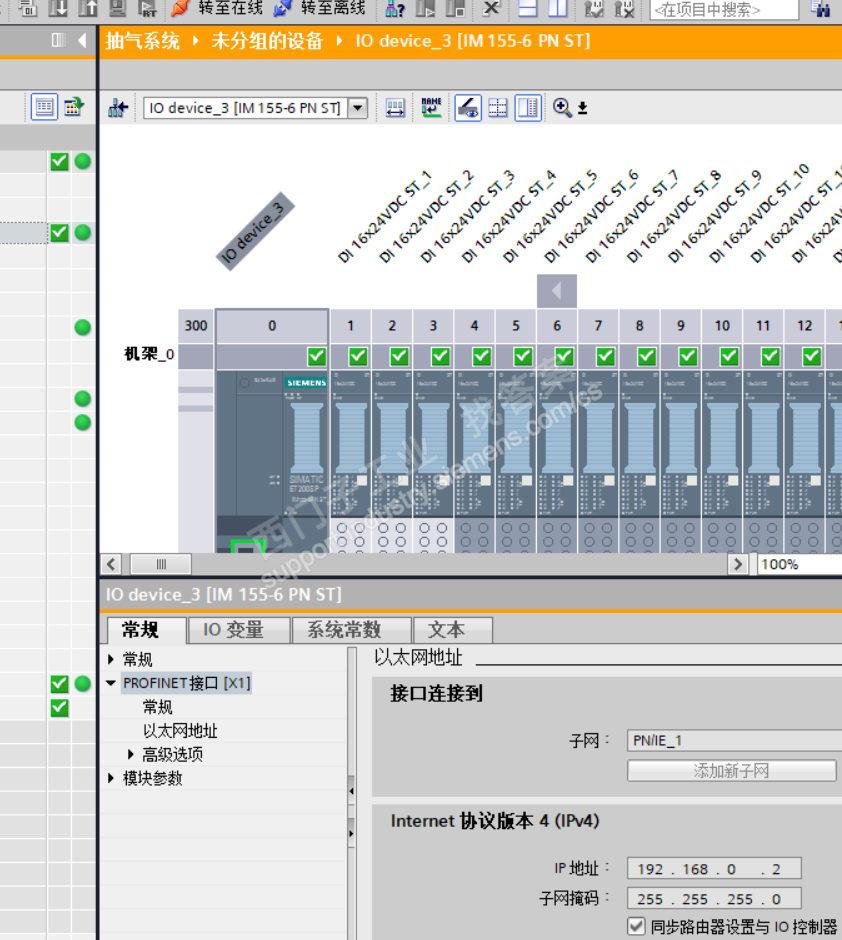The width and height of the screenshot is (842, 940).
Task: Toggle the Show module labels icon
Action: pos(468,108)
